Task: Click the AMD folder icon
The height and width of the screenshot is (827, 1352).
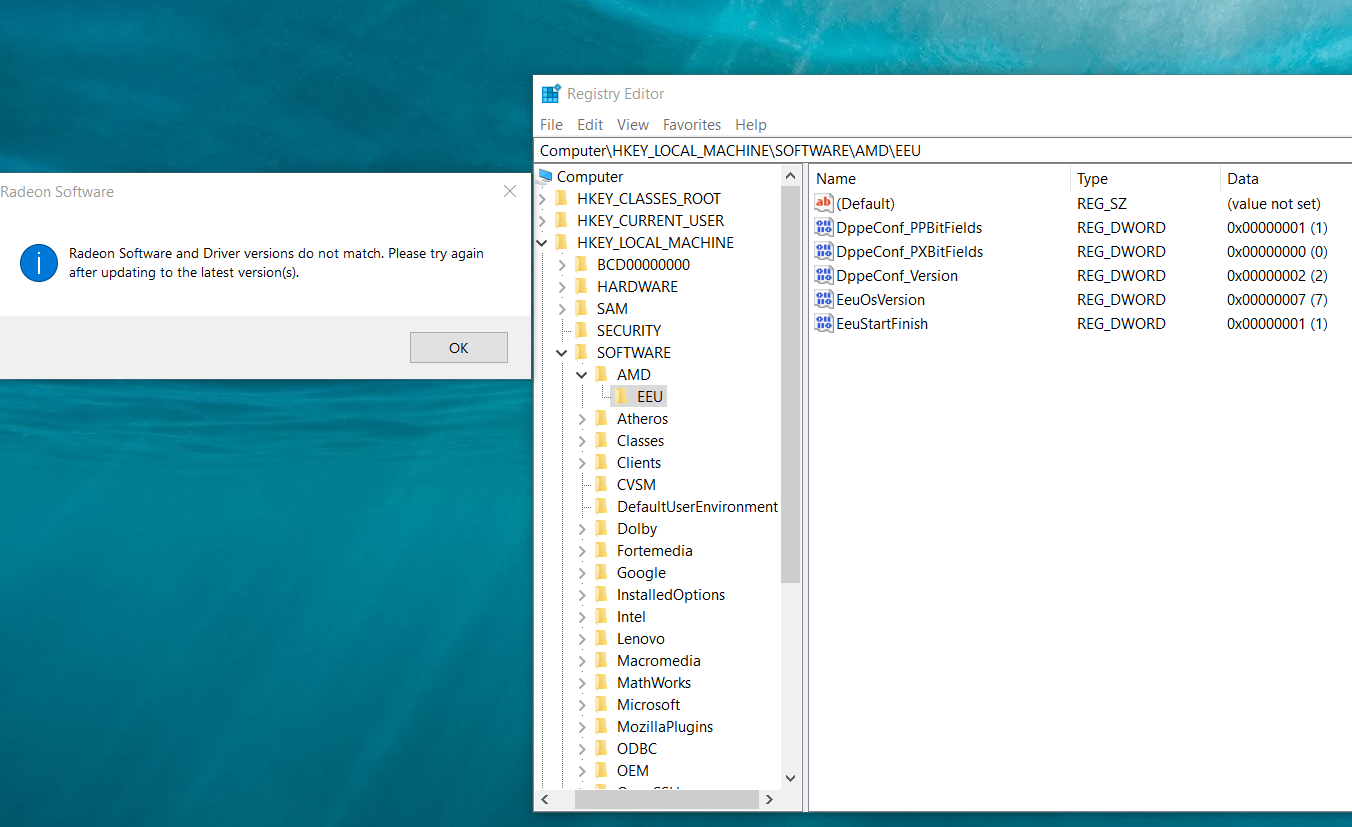Action: (601, 374)
